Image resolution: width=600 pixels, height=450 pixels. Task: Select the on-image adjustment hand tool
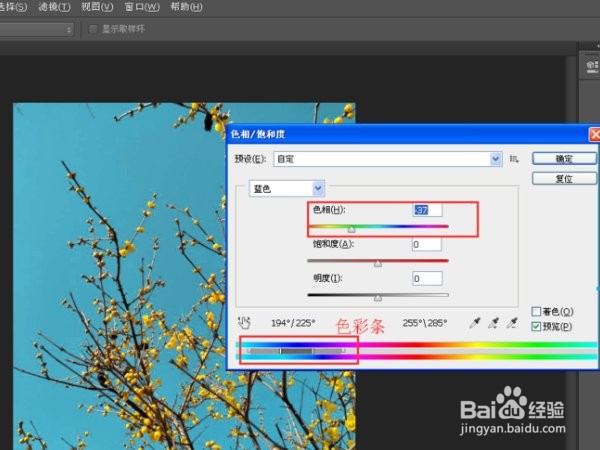pos(244,323)
